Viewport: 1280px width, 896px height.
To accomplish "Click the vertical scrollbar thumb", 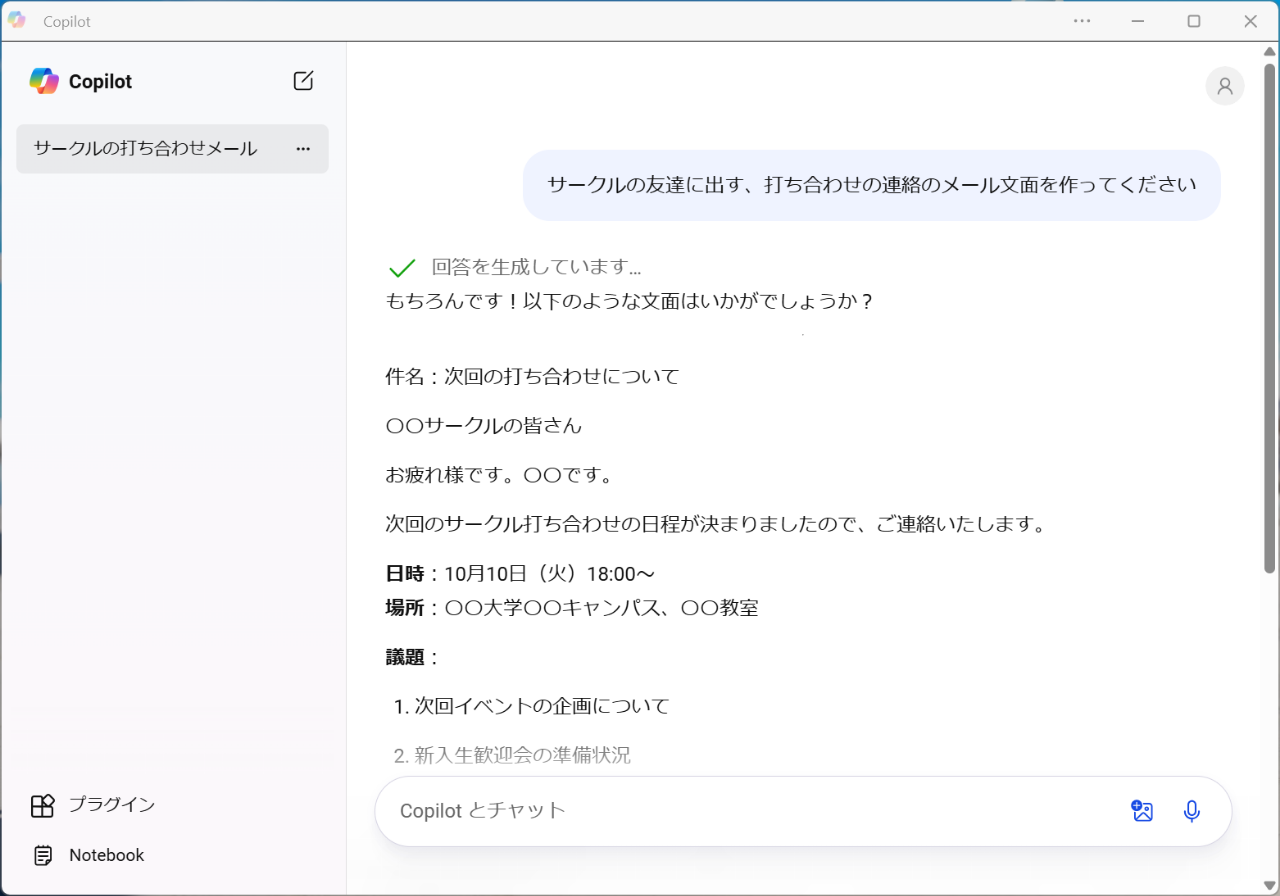I will [x=1270, y=320].
